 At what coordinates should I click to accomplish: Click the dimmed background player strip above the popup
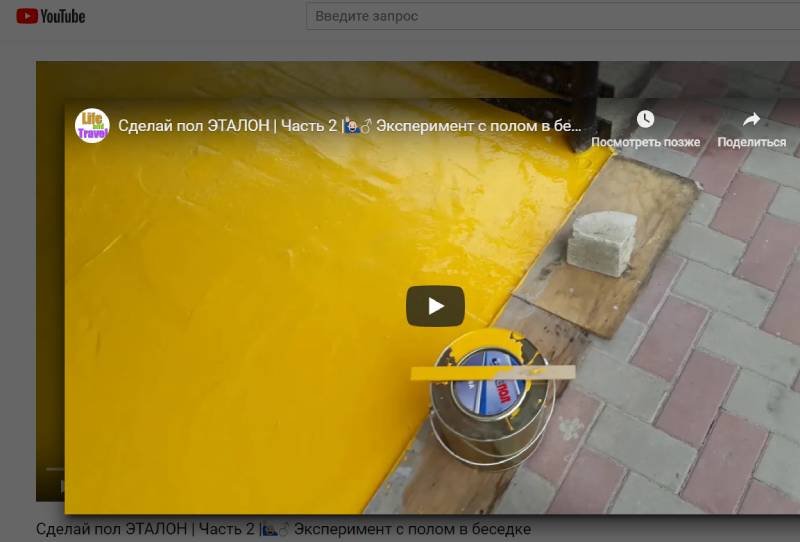click(x=300, y=79)
